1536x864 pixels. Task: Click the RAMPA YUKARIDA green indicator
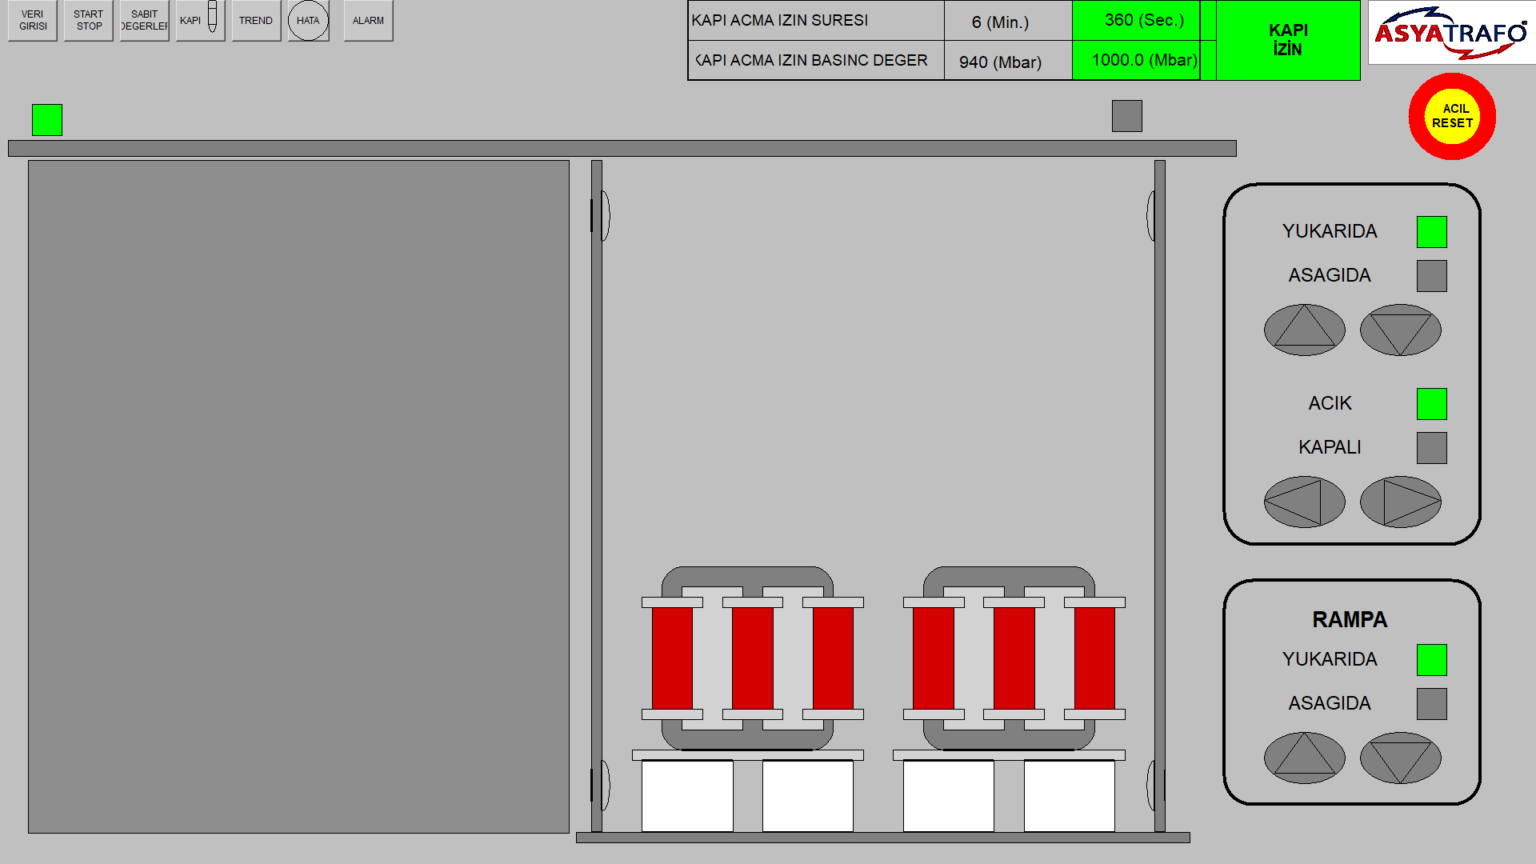1431,660
